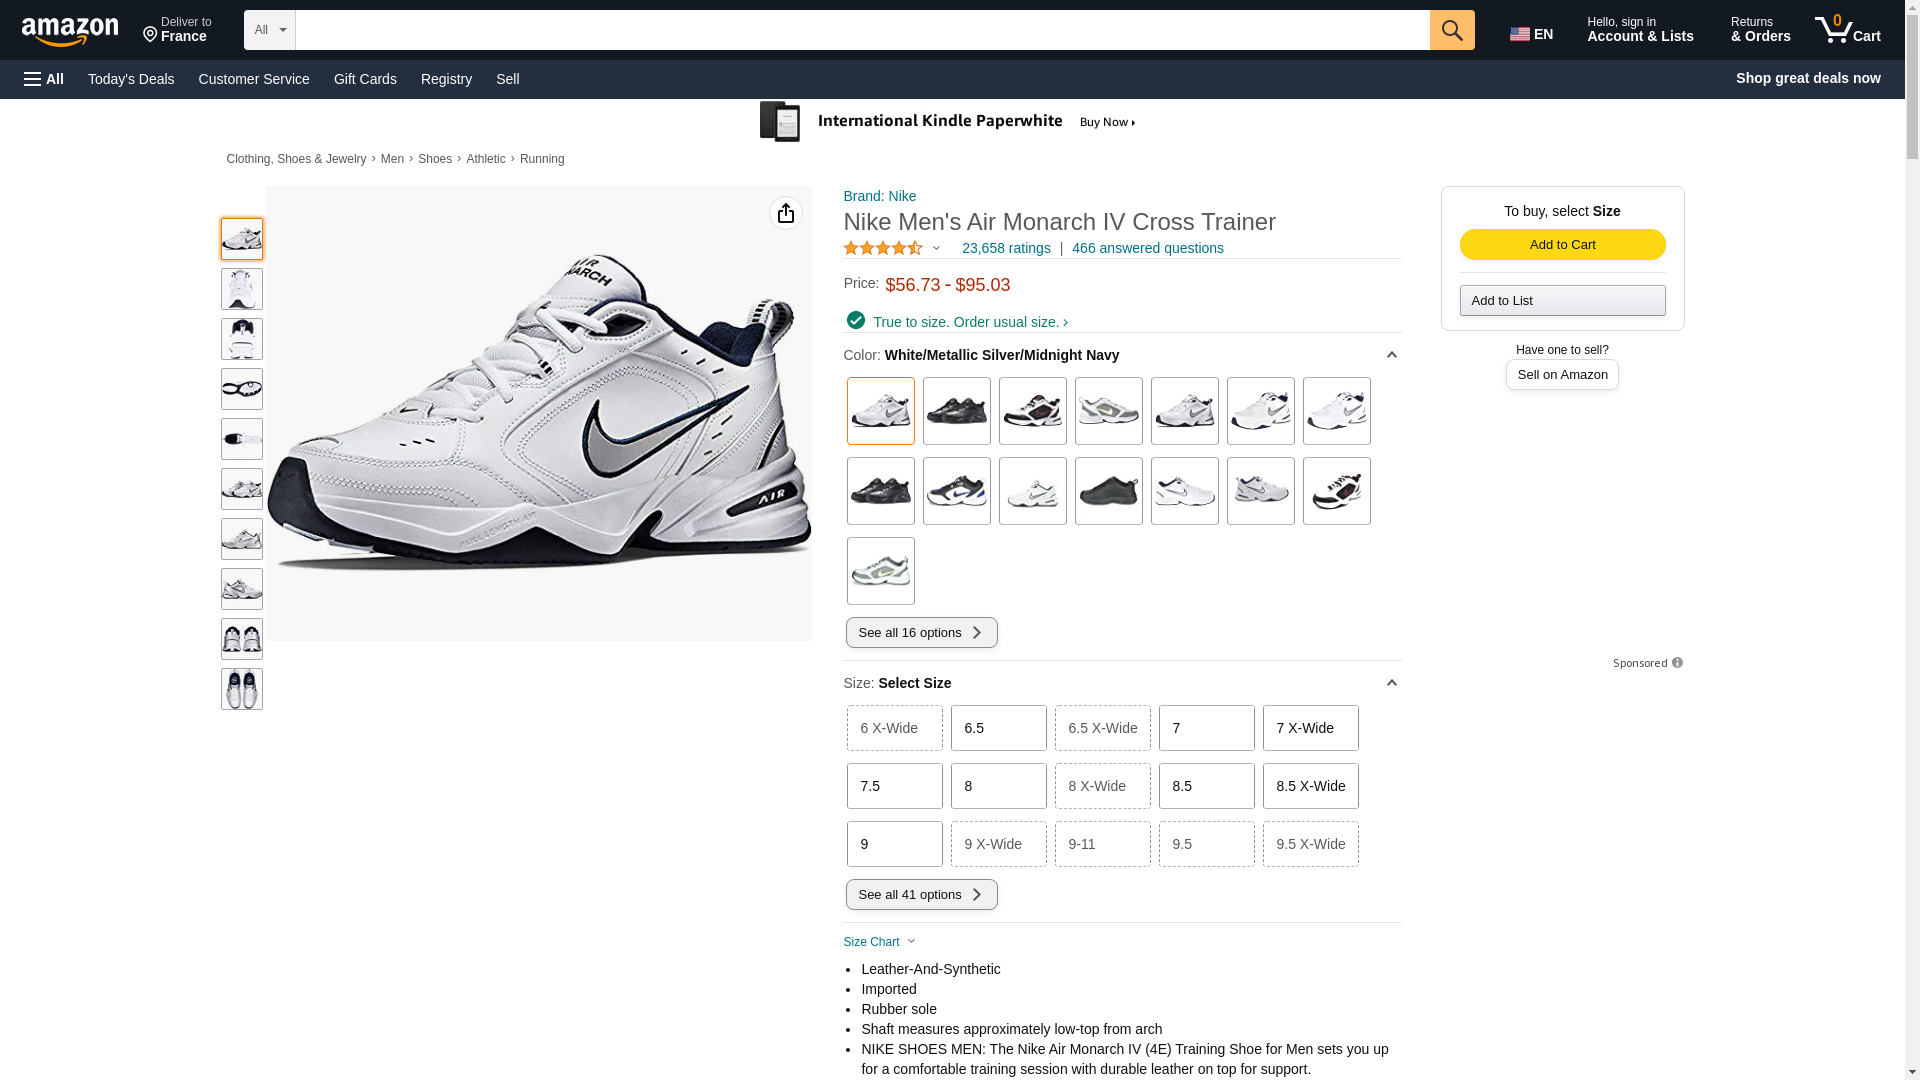Click the Add to Cart button
The width and height of the screenshot is (1920, 1080).
coord(1561,245)
